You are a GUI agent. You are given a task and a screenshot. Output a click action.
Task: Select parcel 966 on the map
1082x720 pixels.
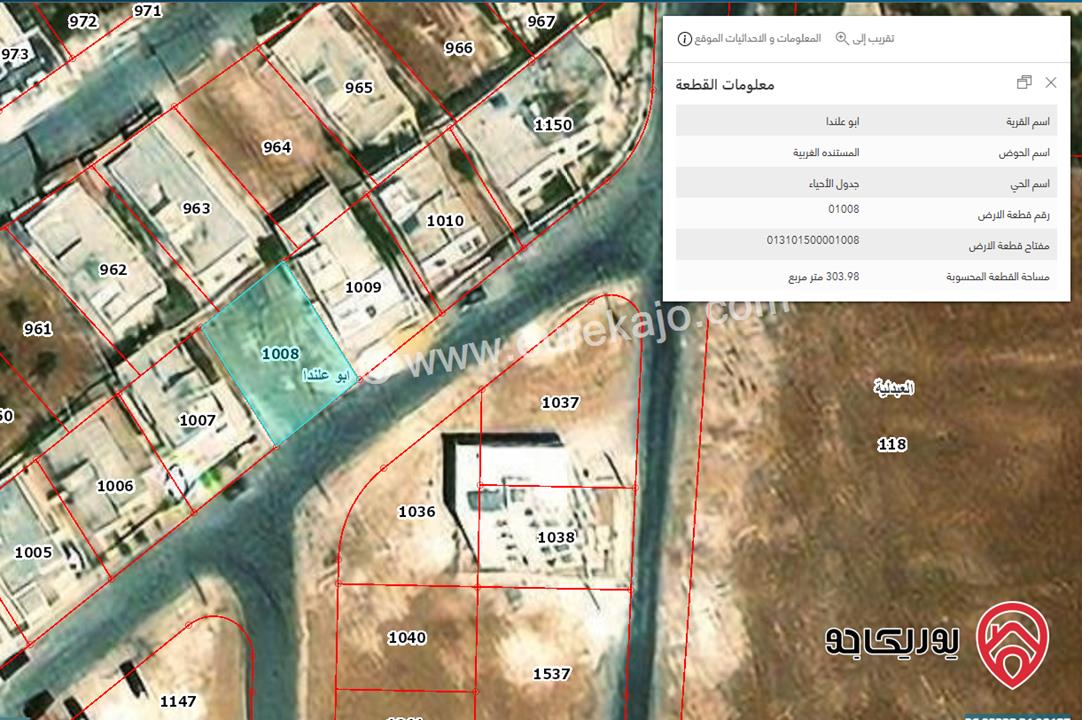tap(459, 48)
